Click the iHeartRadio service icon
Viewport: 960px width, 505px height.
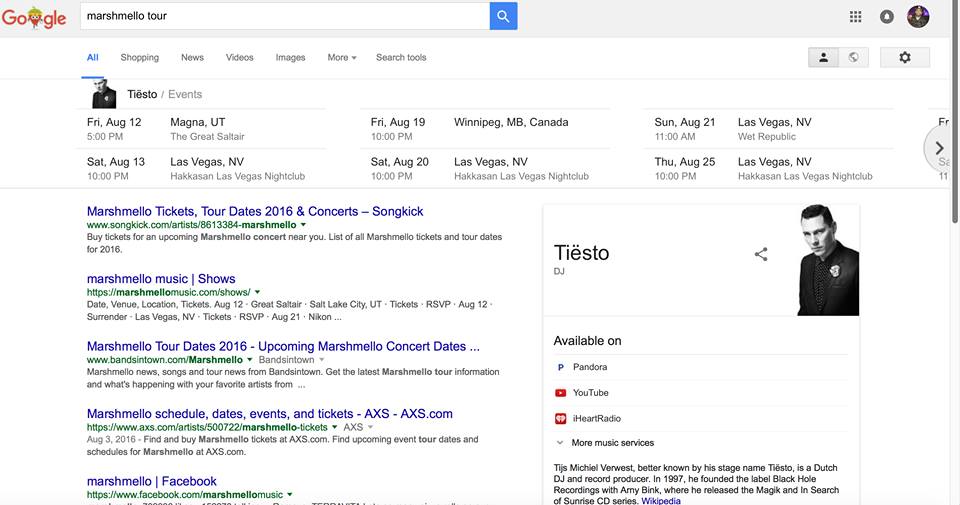560,419
